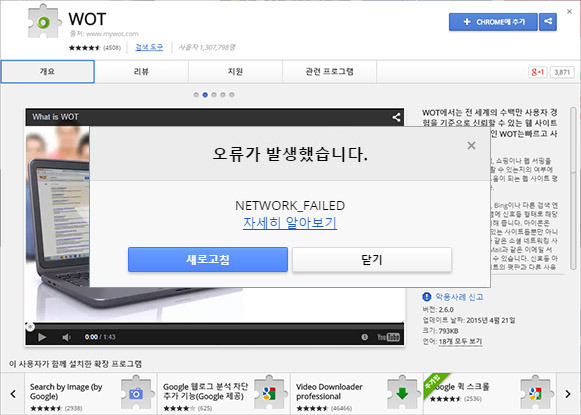This screenshot has height=415, width=581.
Task: Click the 새로고침 button
Action: point(208,259)
